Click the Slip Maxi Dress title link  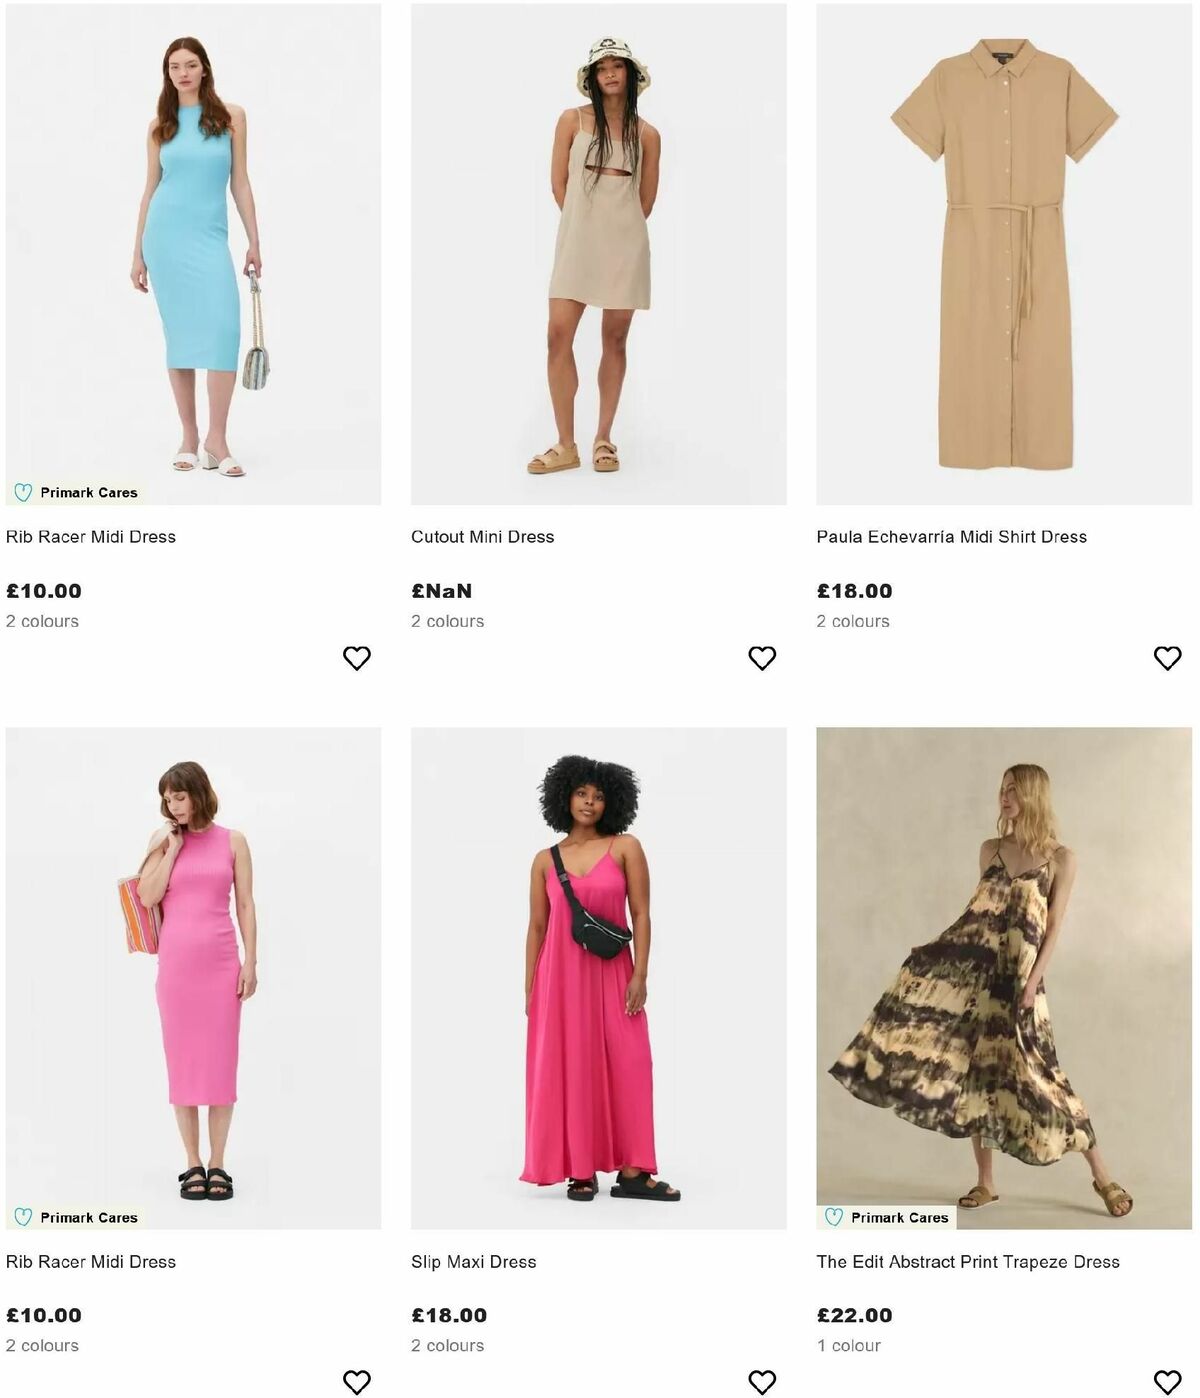[x=473, y=1261]
